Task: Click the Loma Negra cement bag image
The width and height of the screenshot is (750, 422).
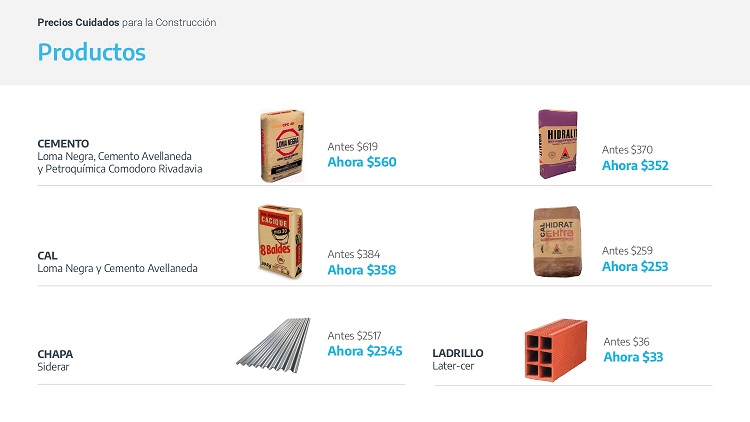Action: 282,145
